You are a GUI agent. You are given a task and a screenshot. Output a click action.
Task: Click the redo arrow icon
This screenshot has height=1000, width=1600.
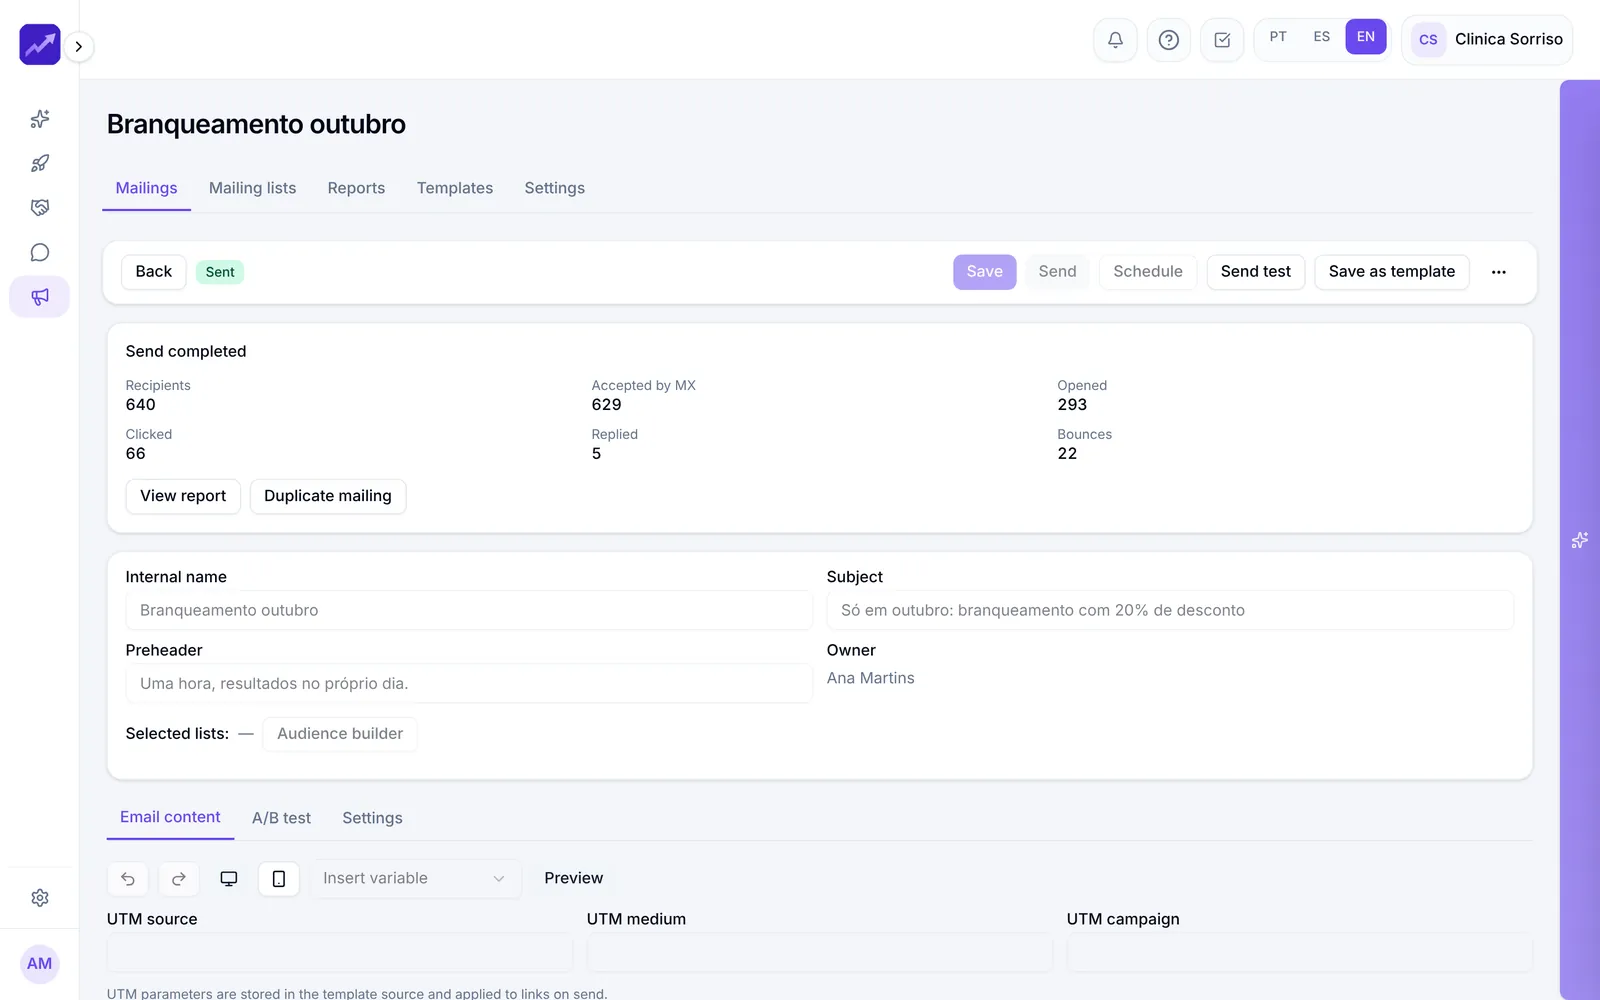pos(179,879)
